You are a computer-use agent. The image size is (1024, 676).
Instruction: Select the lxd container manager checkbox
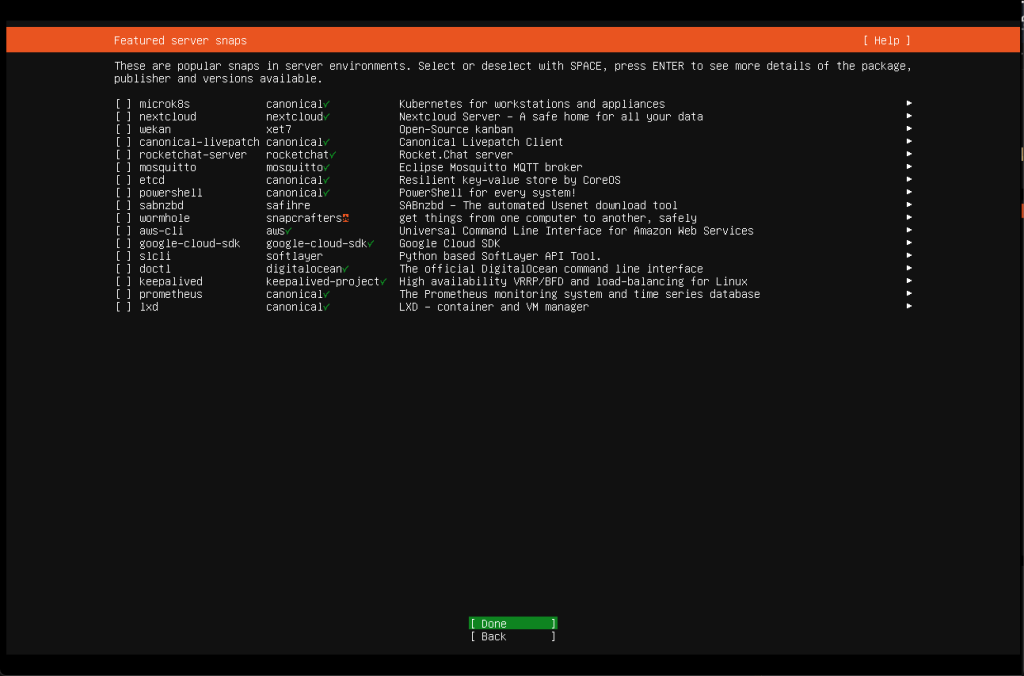(x=123, y=307)
